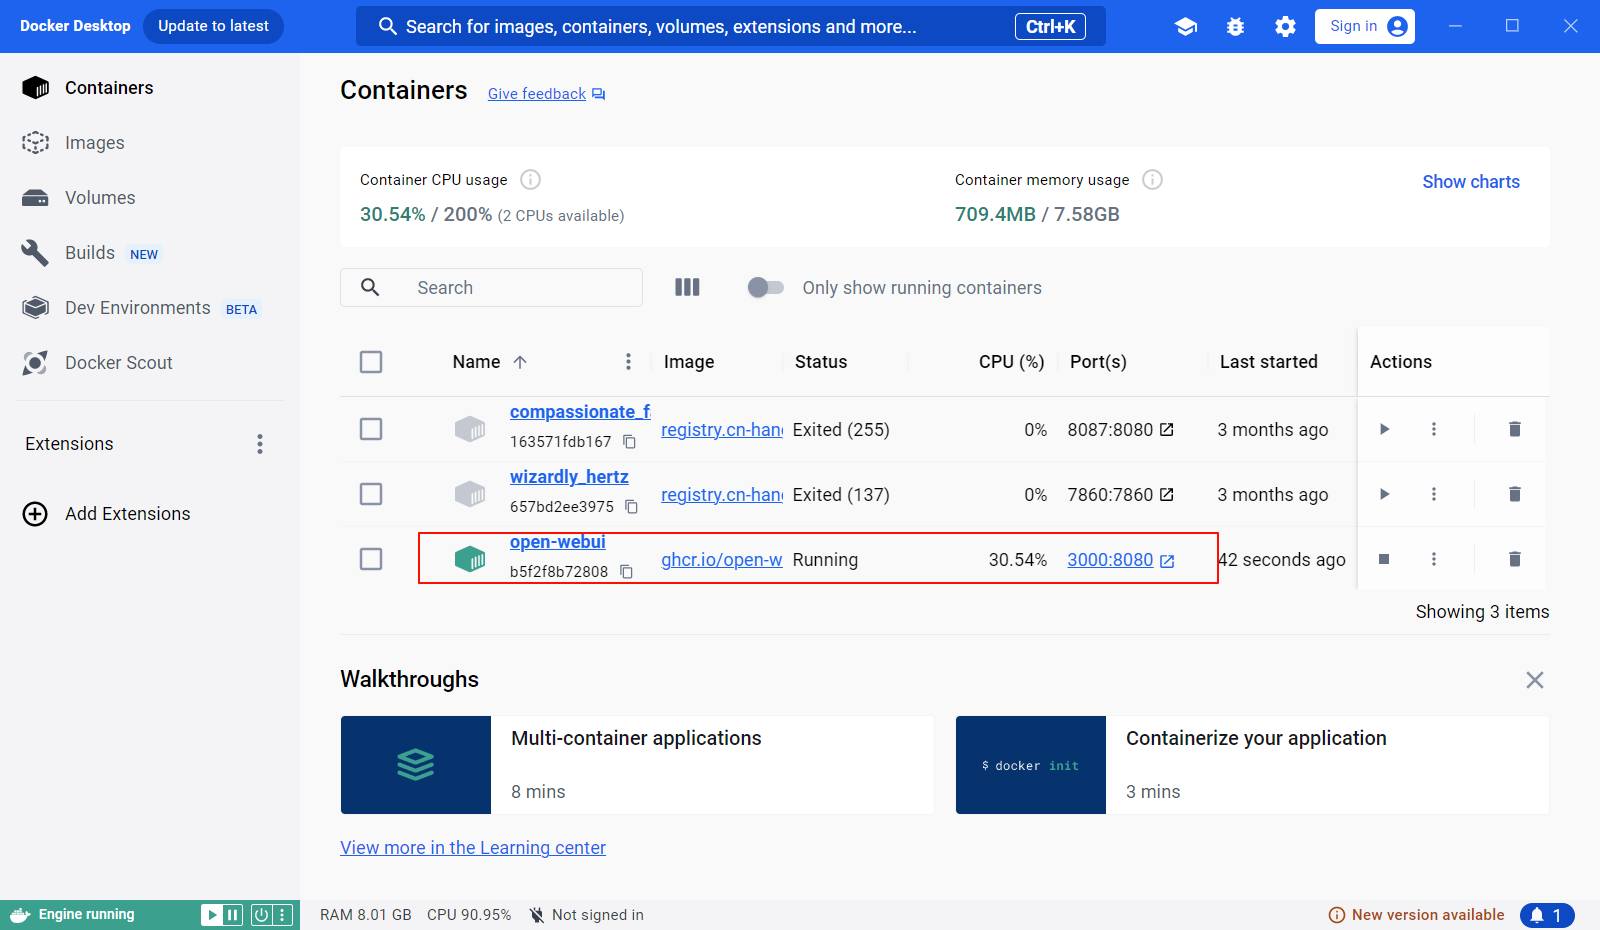The width and height of the screenshot is (1600, 930).
Task: Delete the open-webui container
Action: coord(1515,559)
